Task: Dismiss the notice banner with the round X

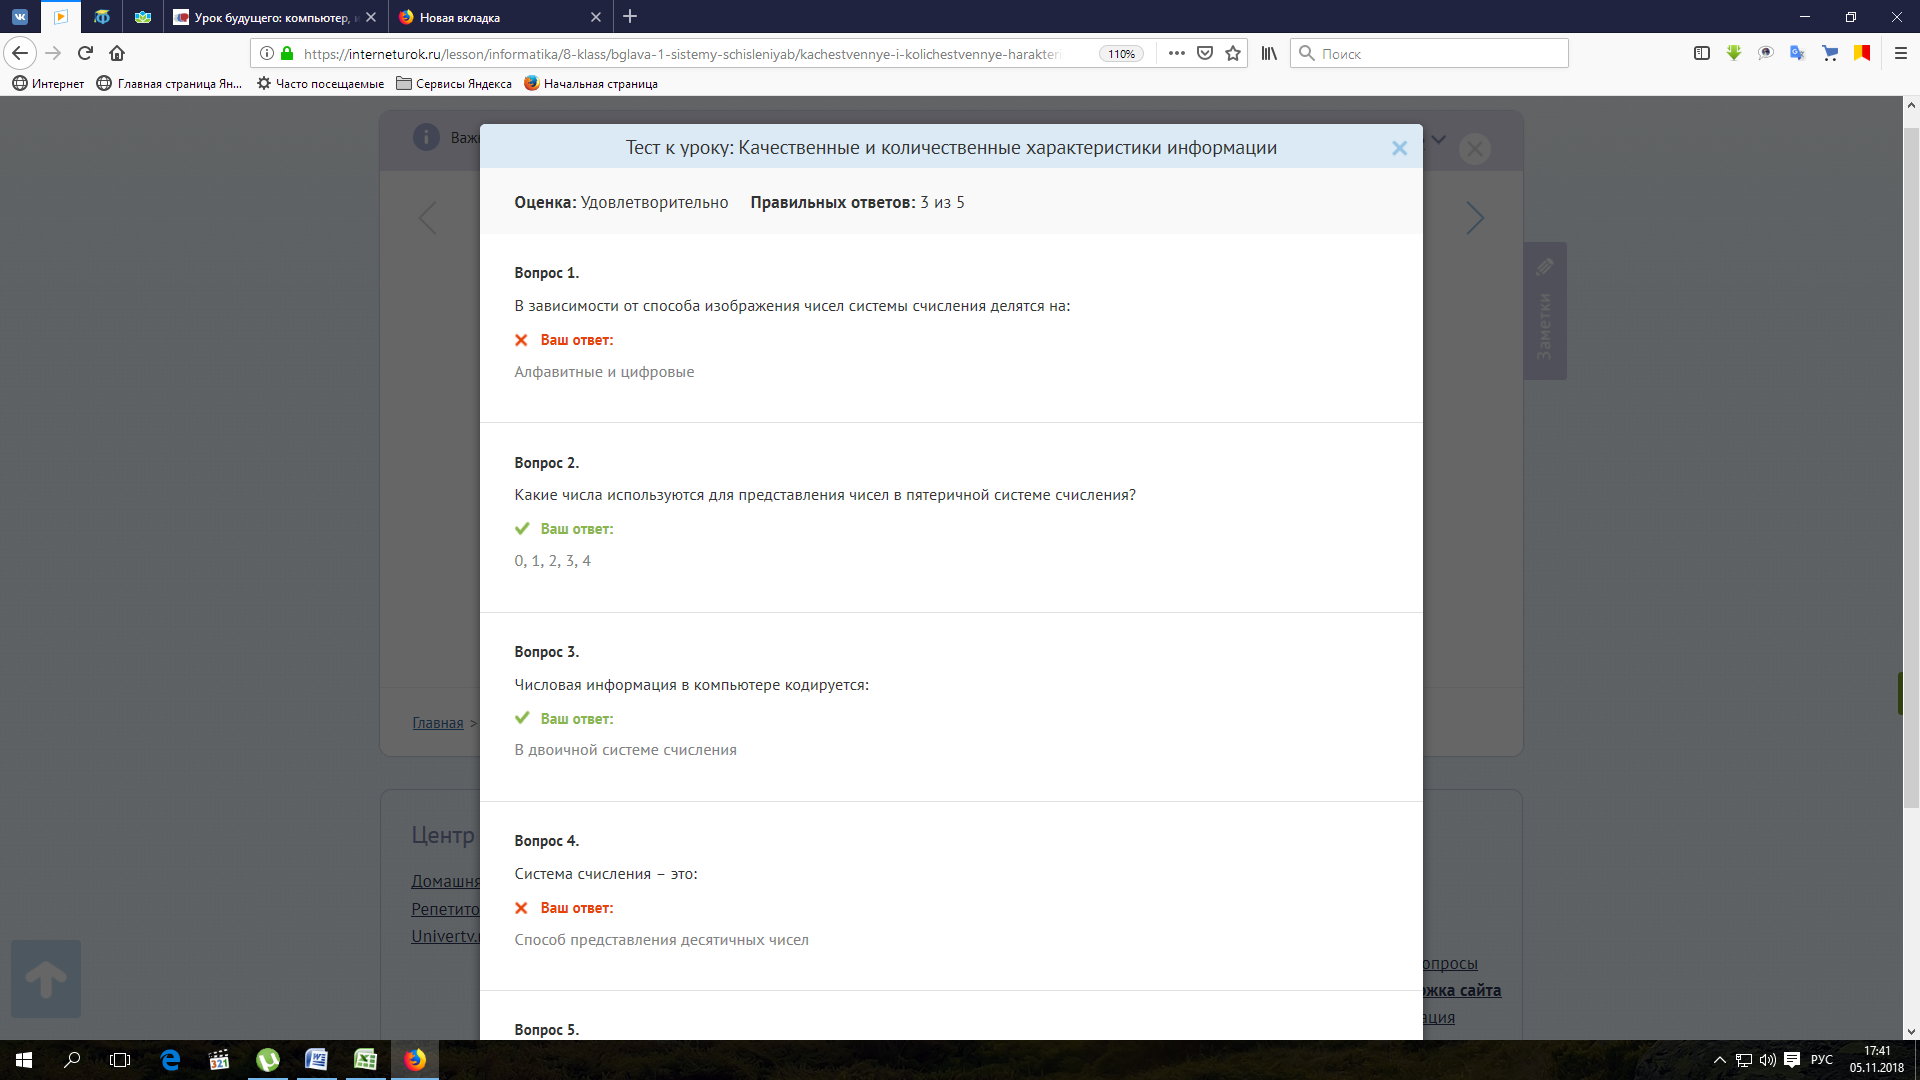Action: [1474, 149]
